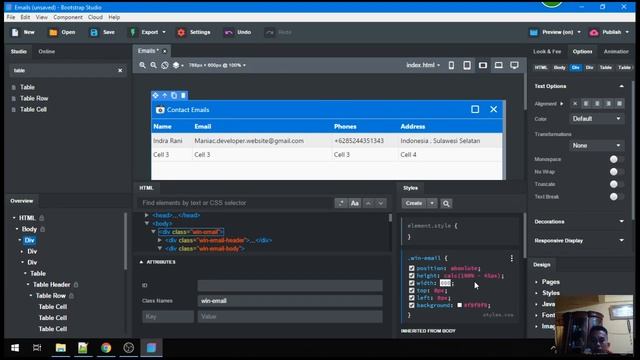Switch to landscape tablet preview size

(483, 65)
